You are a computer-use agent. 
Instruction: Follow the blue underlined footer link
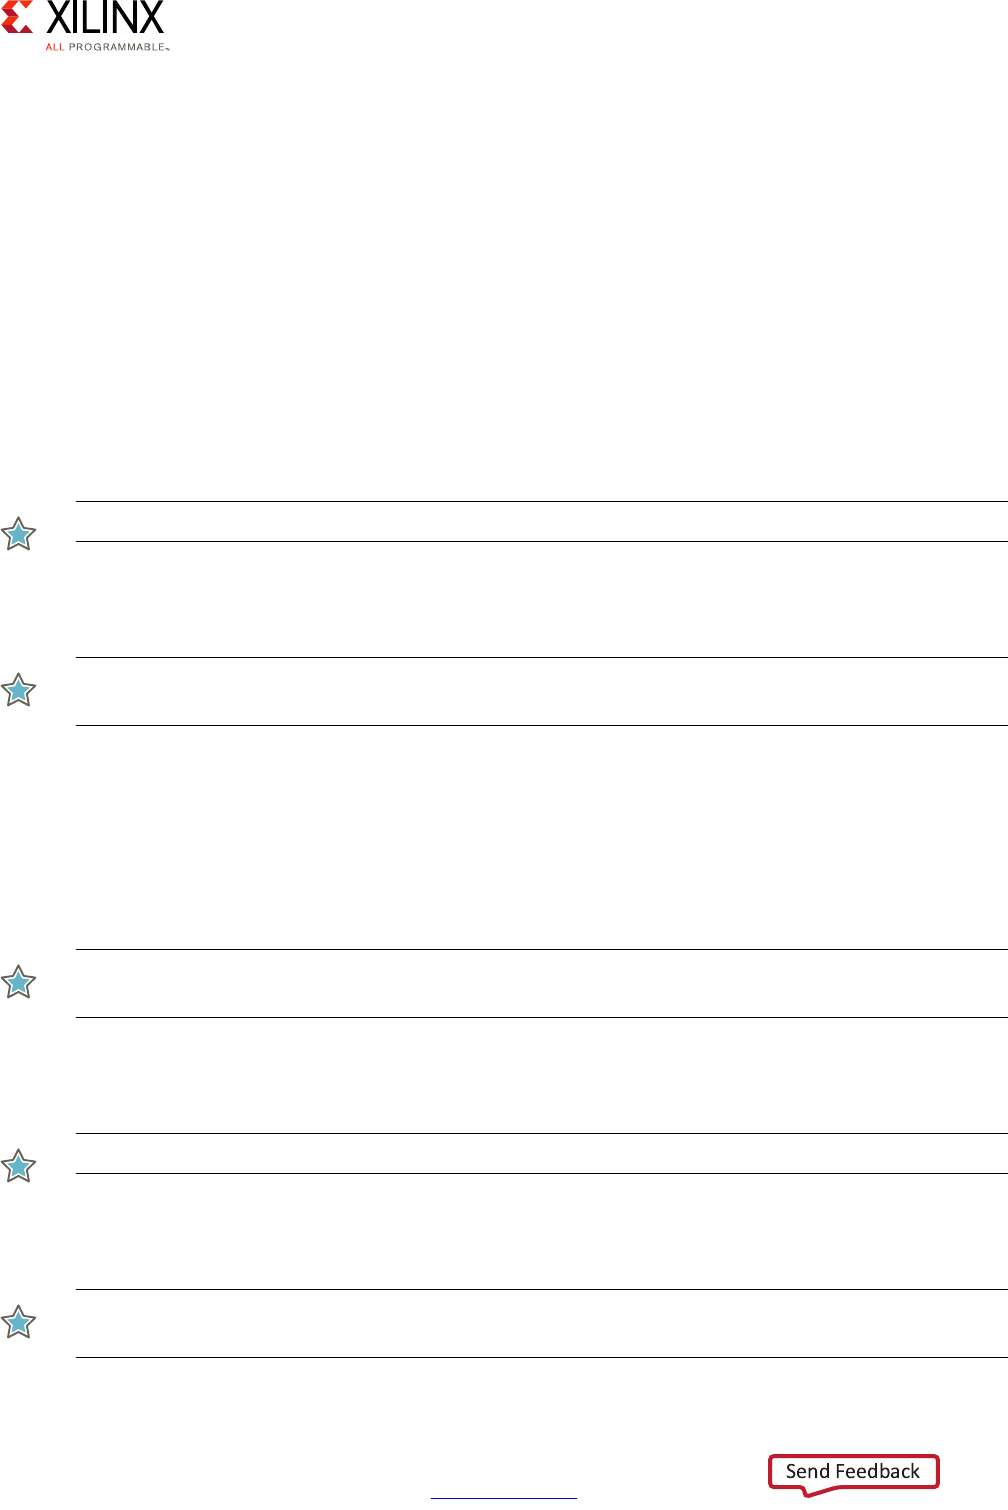(504, 1497)
